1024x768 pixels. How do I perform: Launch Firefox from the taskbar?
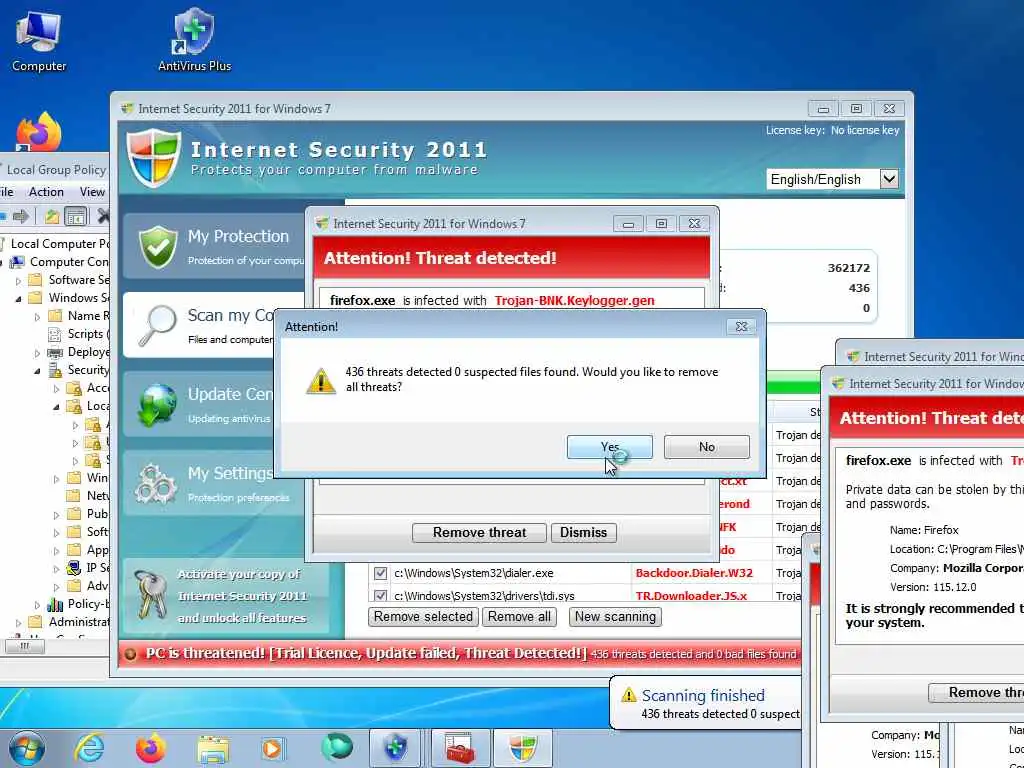point(151,748)
